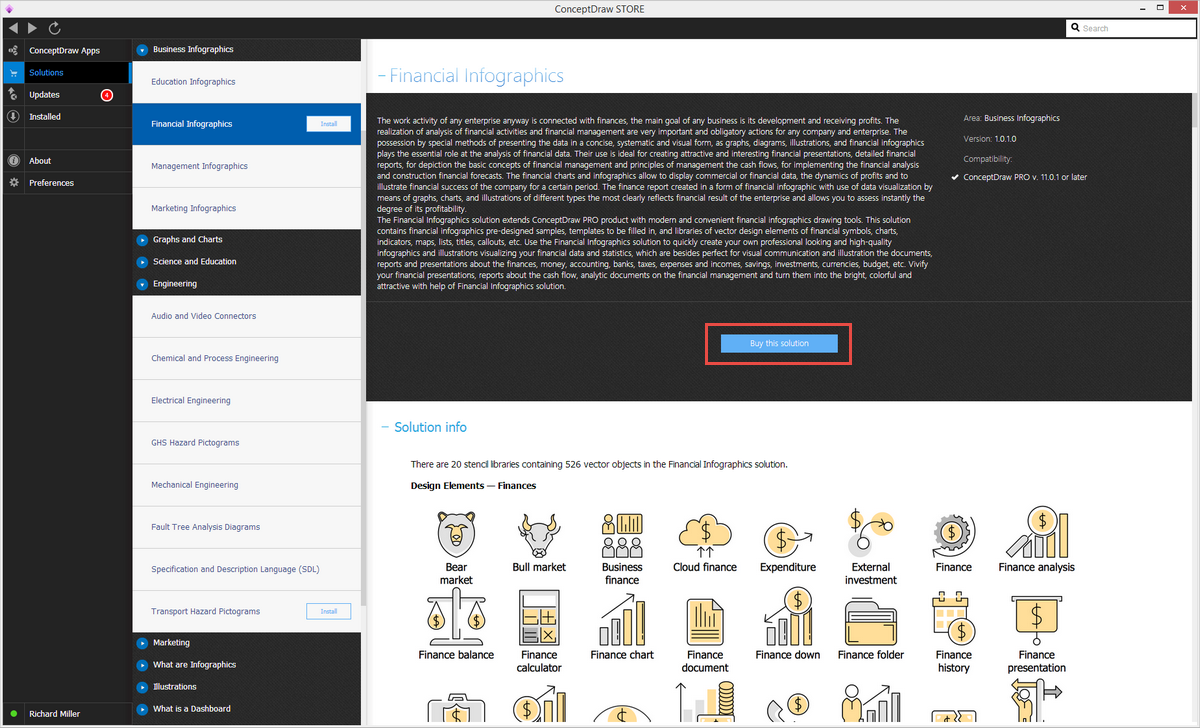
Task: Open Fault Tree Analysis Diagrams solution
Action: [x=246, y=527]
